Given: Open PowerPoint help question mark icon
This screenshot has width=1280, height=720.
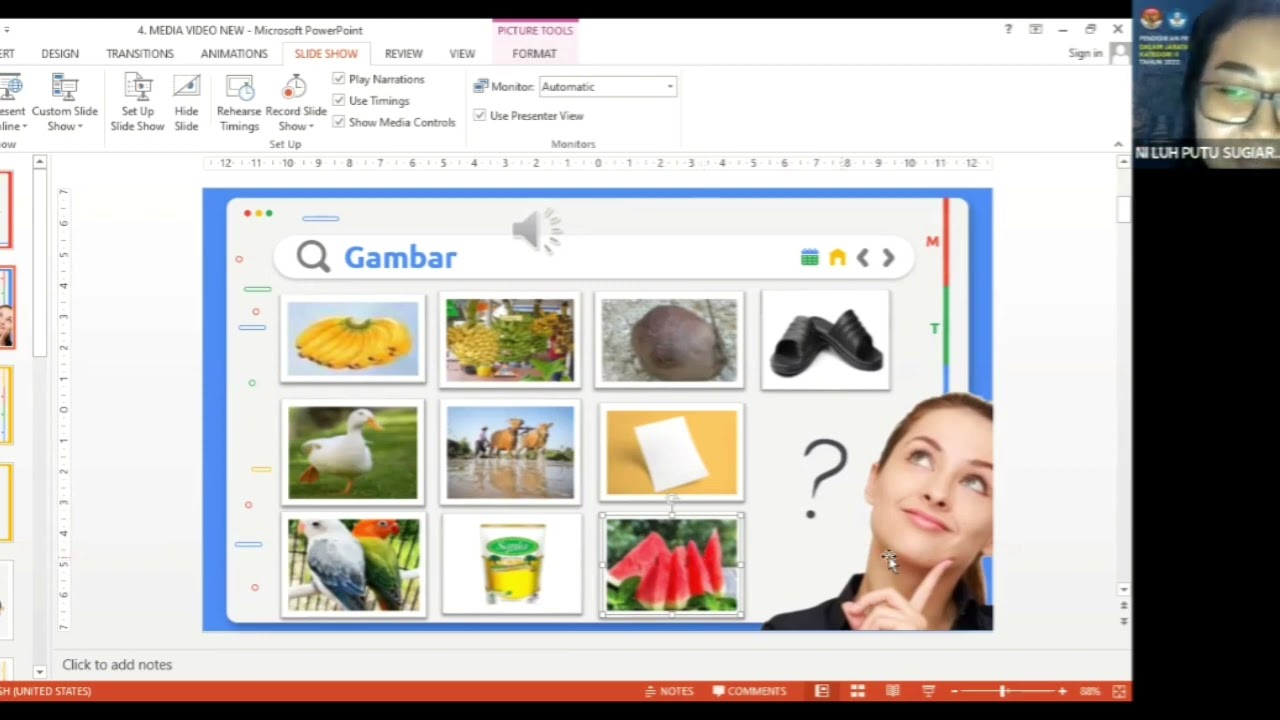Looking at the screenshot, I should click(1008, 30).
